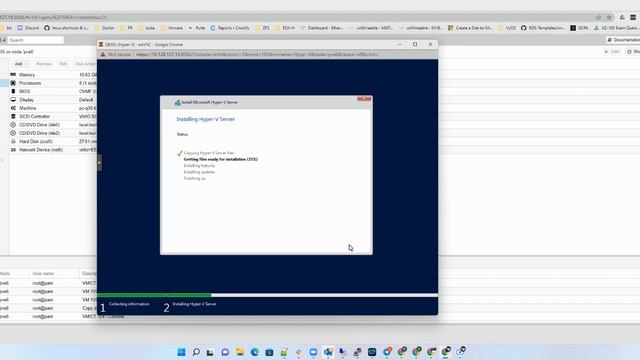Viewport: 640px width, 360px height.
Task: Click the Hyper-V installer title icon
Action: [178, 102]
